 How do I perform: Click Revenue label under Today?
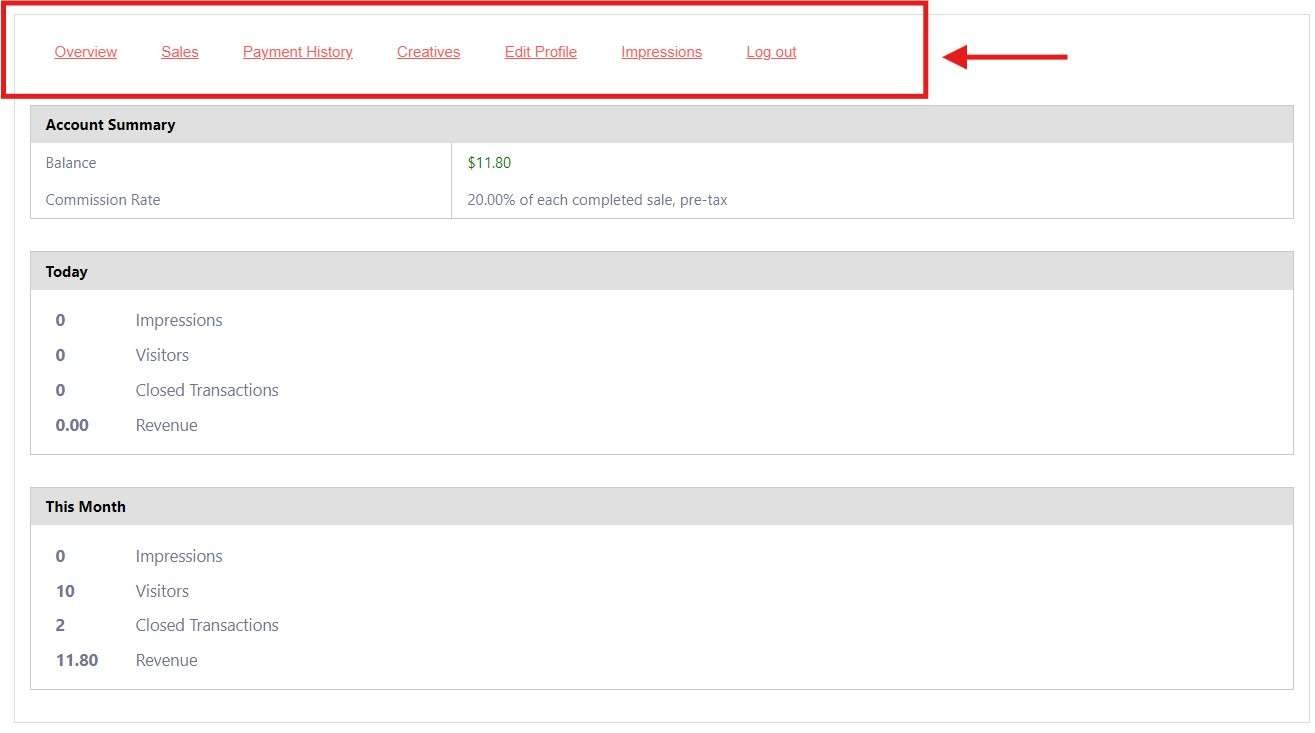point(166,425)
